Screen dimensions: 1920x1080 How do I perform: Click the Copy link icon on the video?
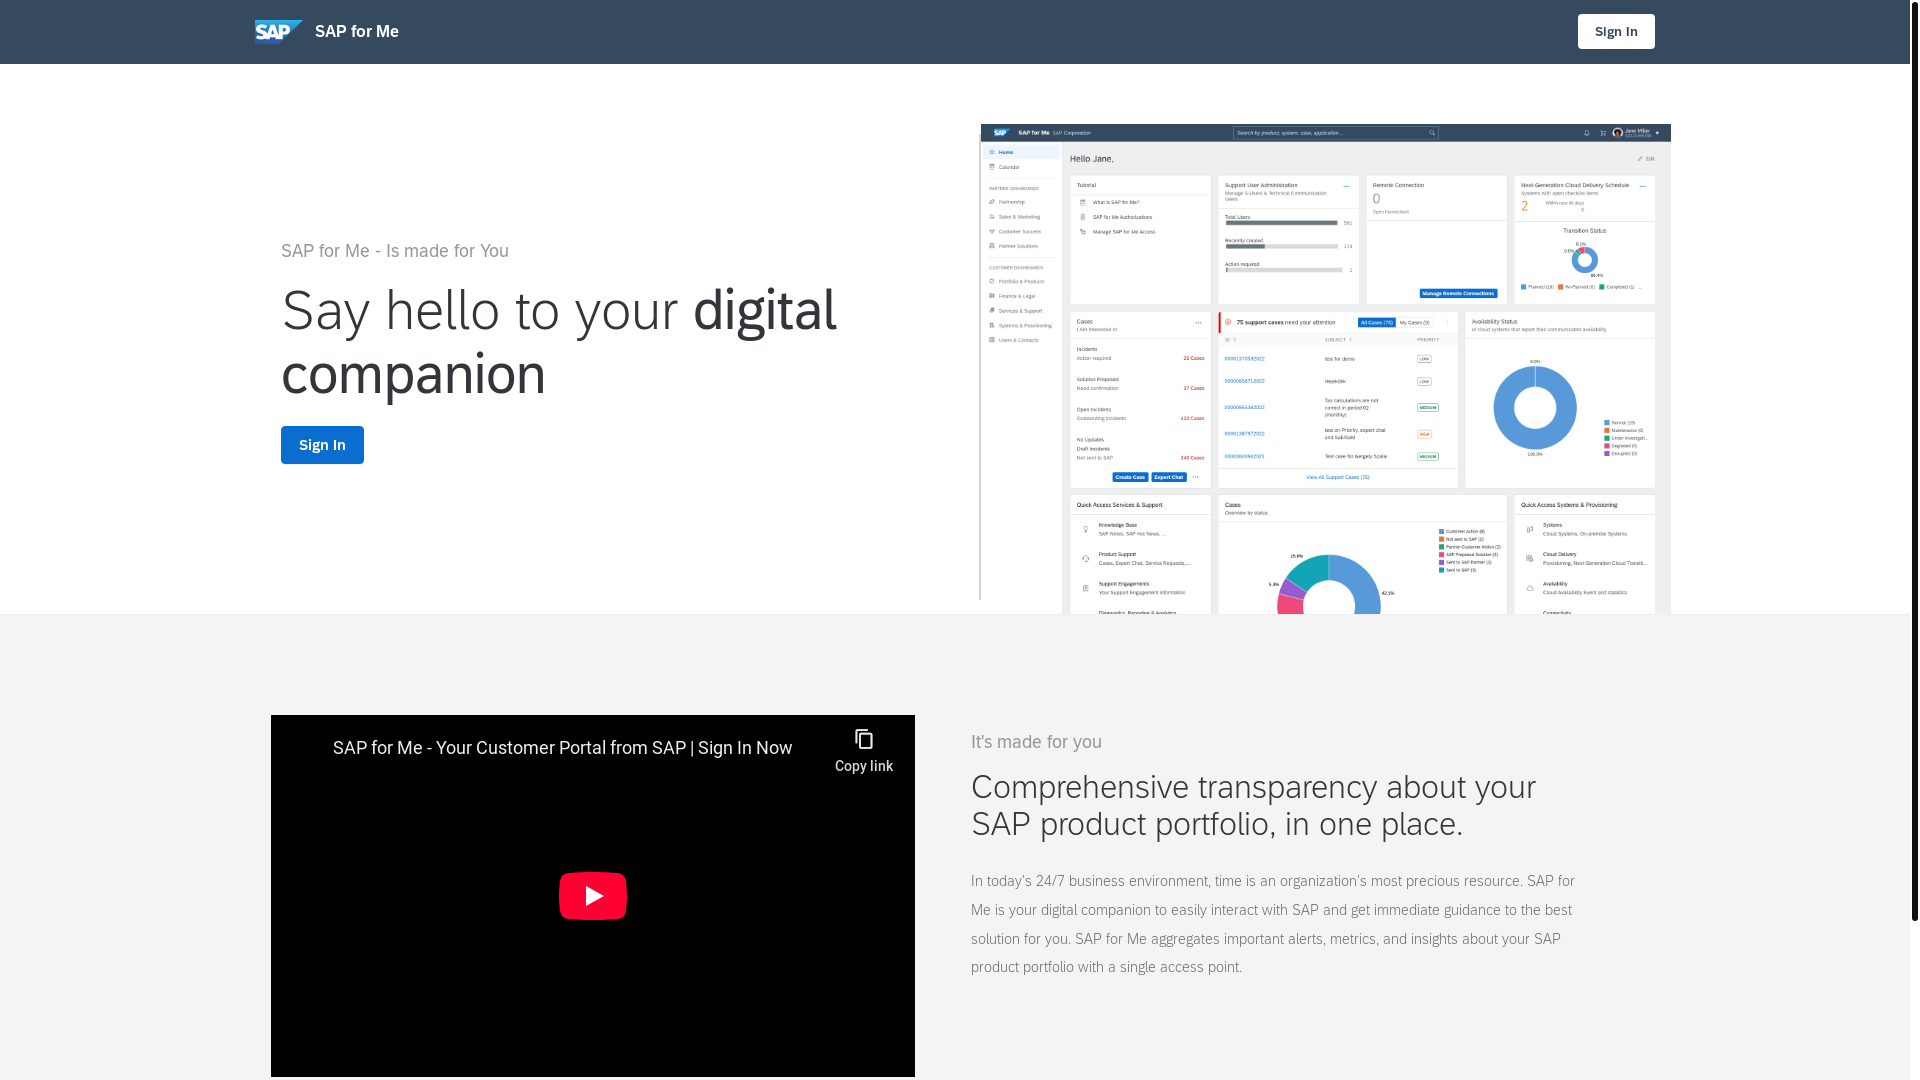(x=864, y=751)
